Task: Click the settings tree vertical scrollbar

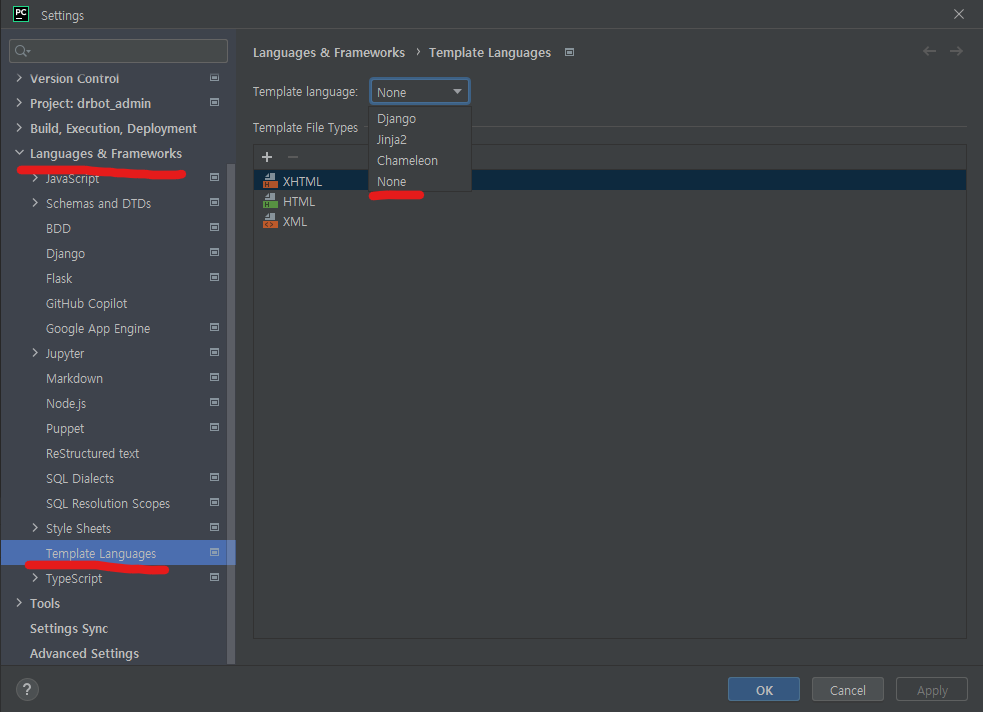Action: coord(231,414)
